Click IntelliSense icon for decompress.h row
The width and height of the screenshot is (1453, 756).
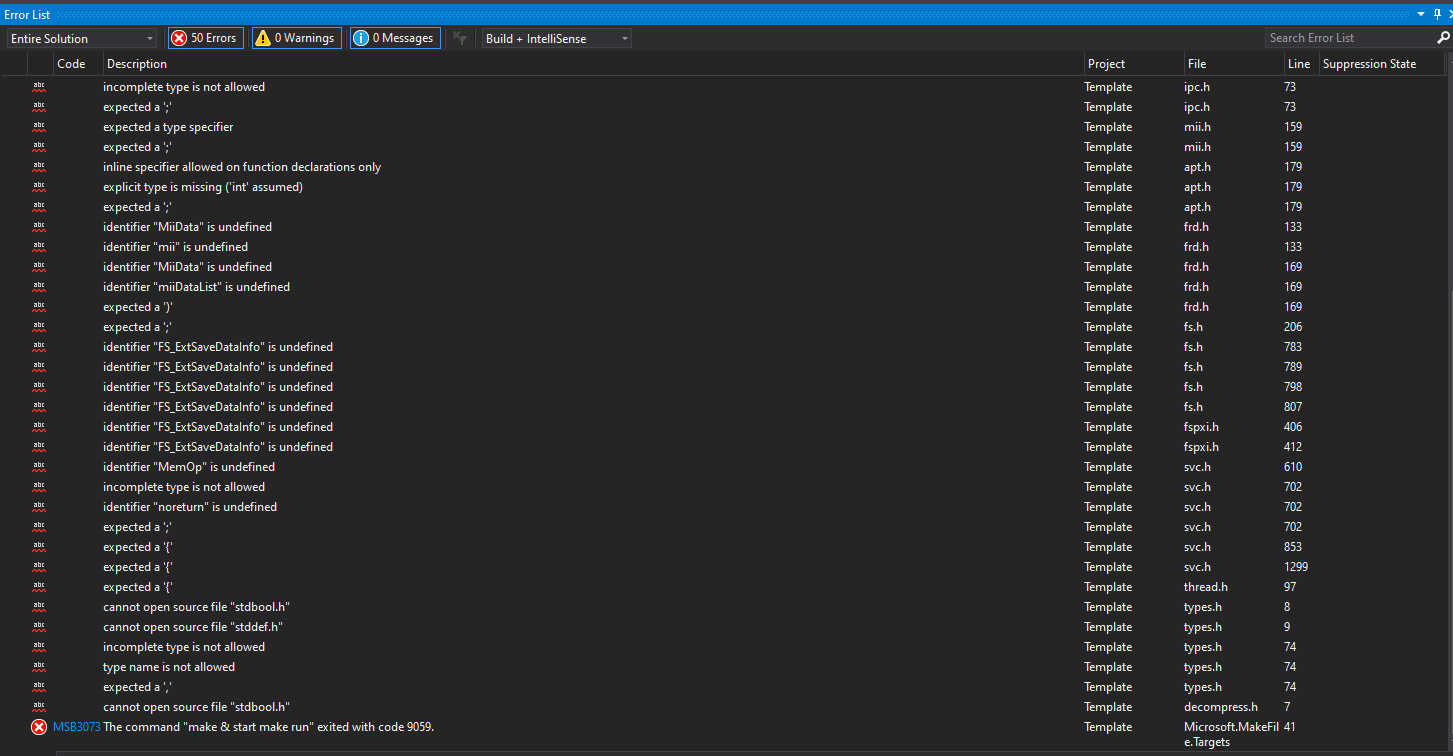point(39,707)
